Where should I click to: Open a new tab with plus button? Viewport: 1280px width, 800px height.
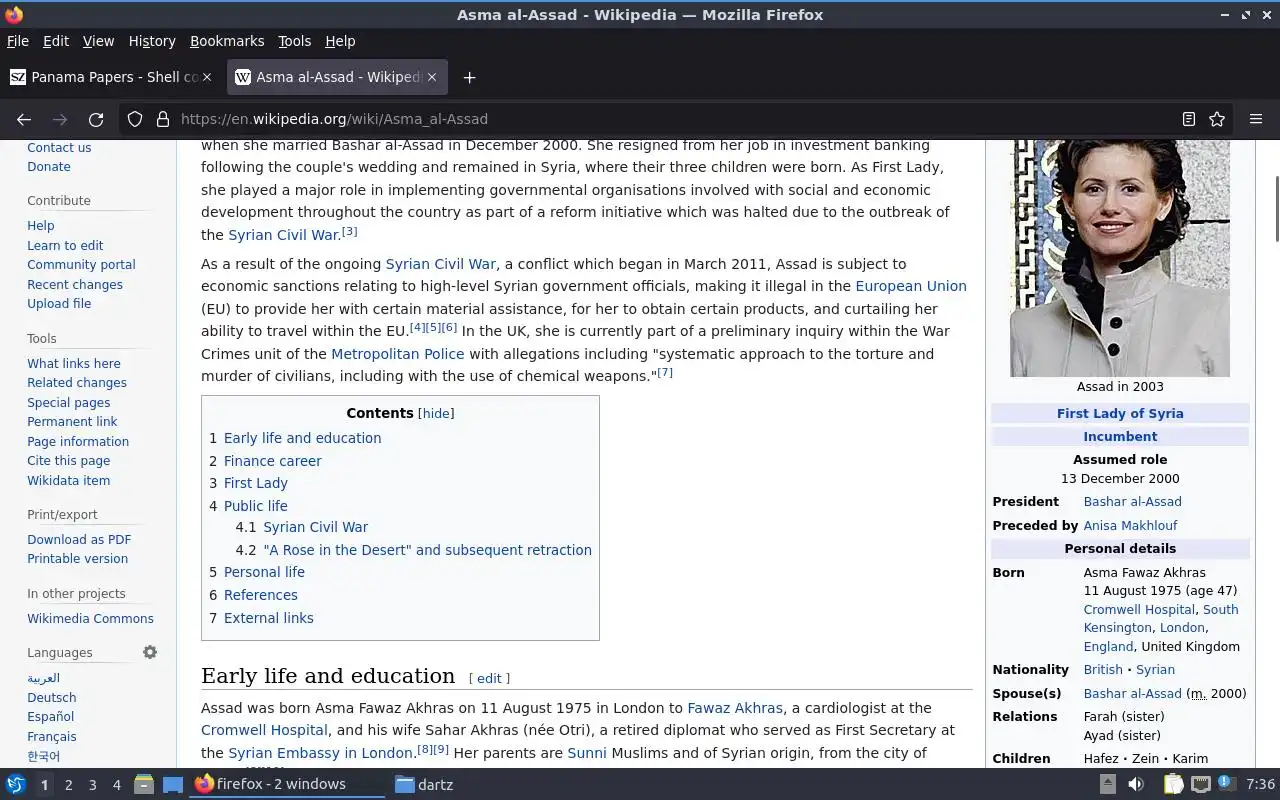469,77
